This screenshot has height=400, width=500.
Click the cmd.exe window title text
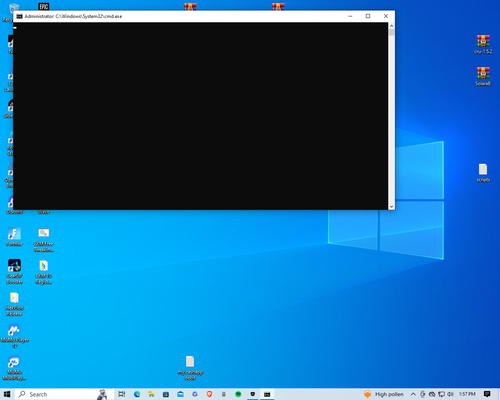pos(73,16)
